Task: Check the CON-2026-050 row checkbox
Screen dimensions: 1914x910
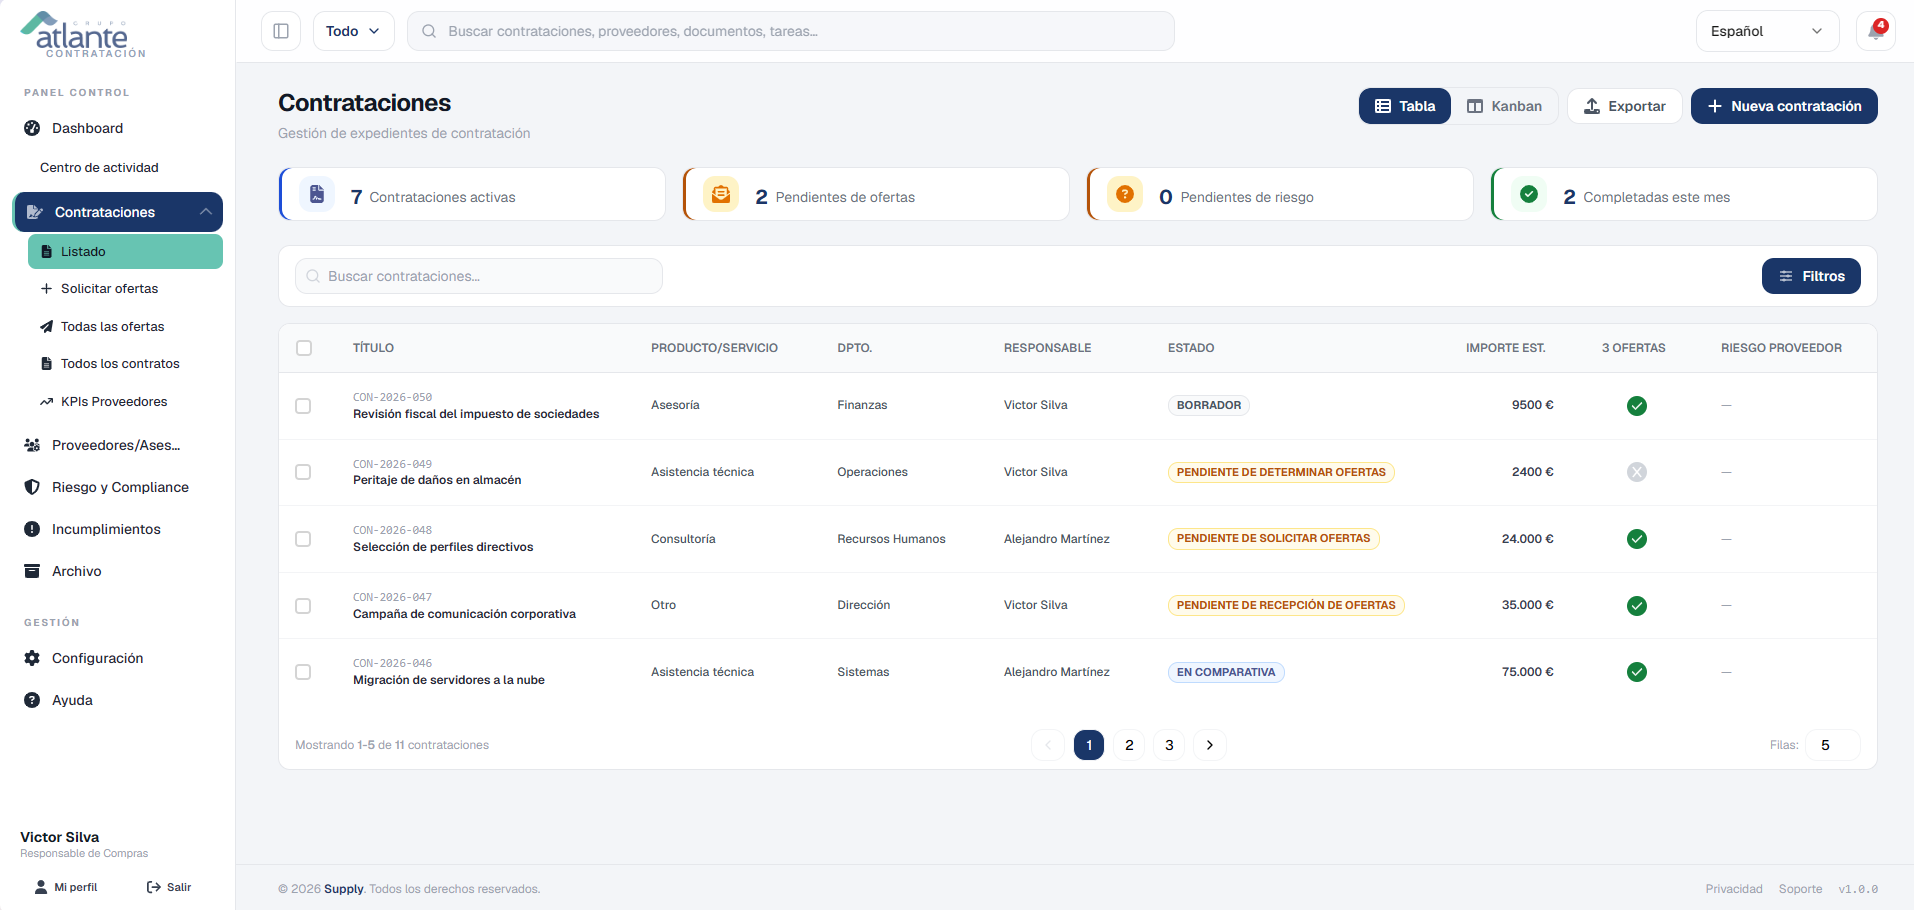Action: [303, 406]
